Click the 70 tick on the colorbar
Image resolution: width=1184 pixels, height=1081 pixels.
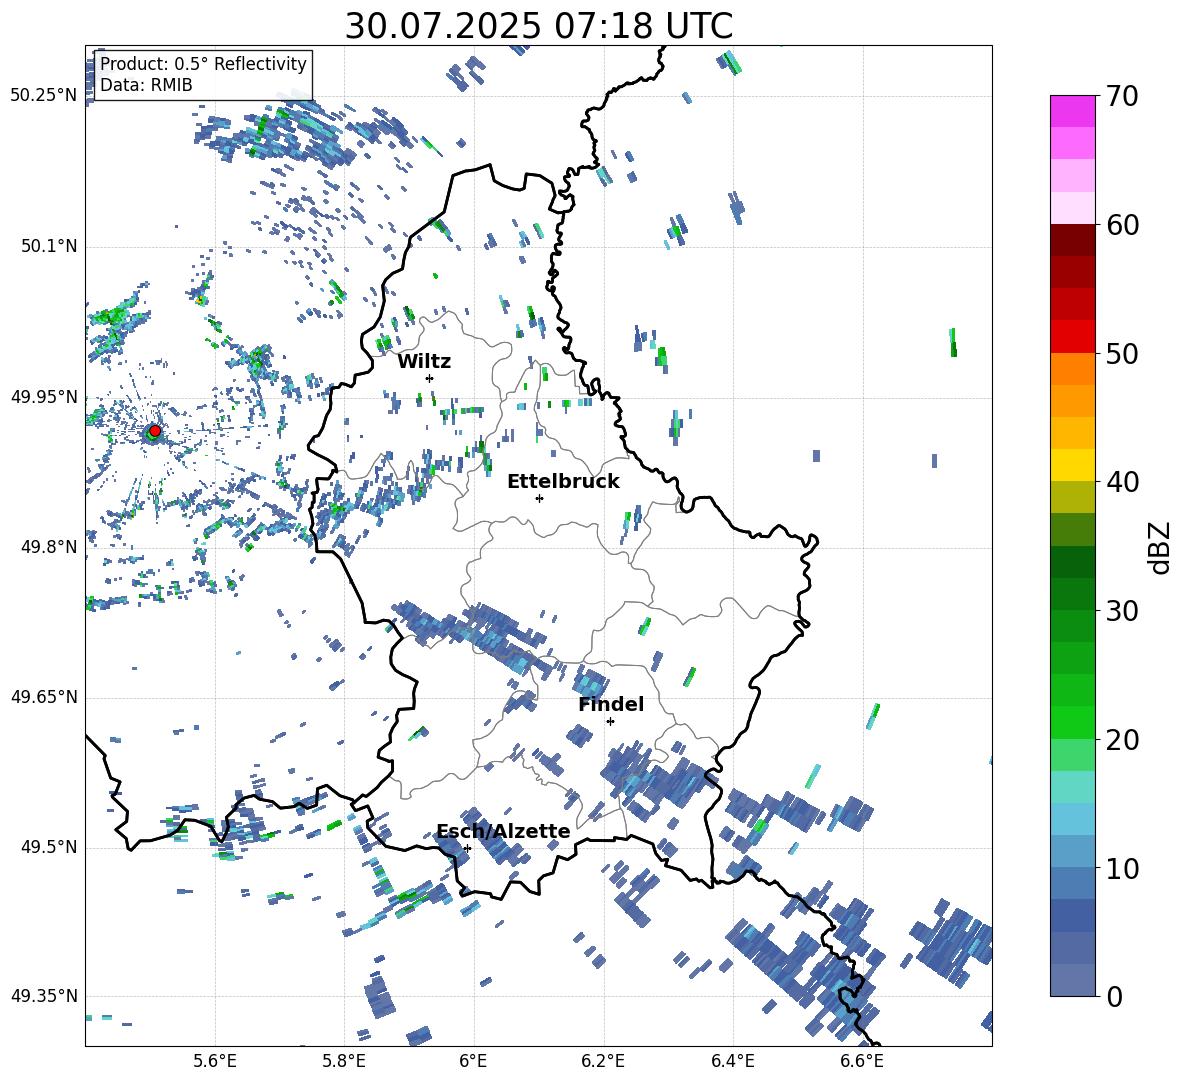click(1122, 96)
